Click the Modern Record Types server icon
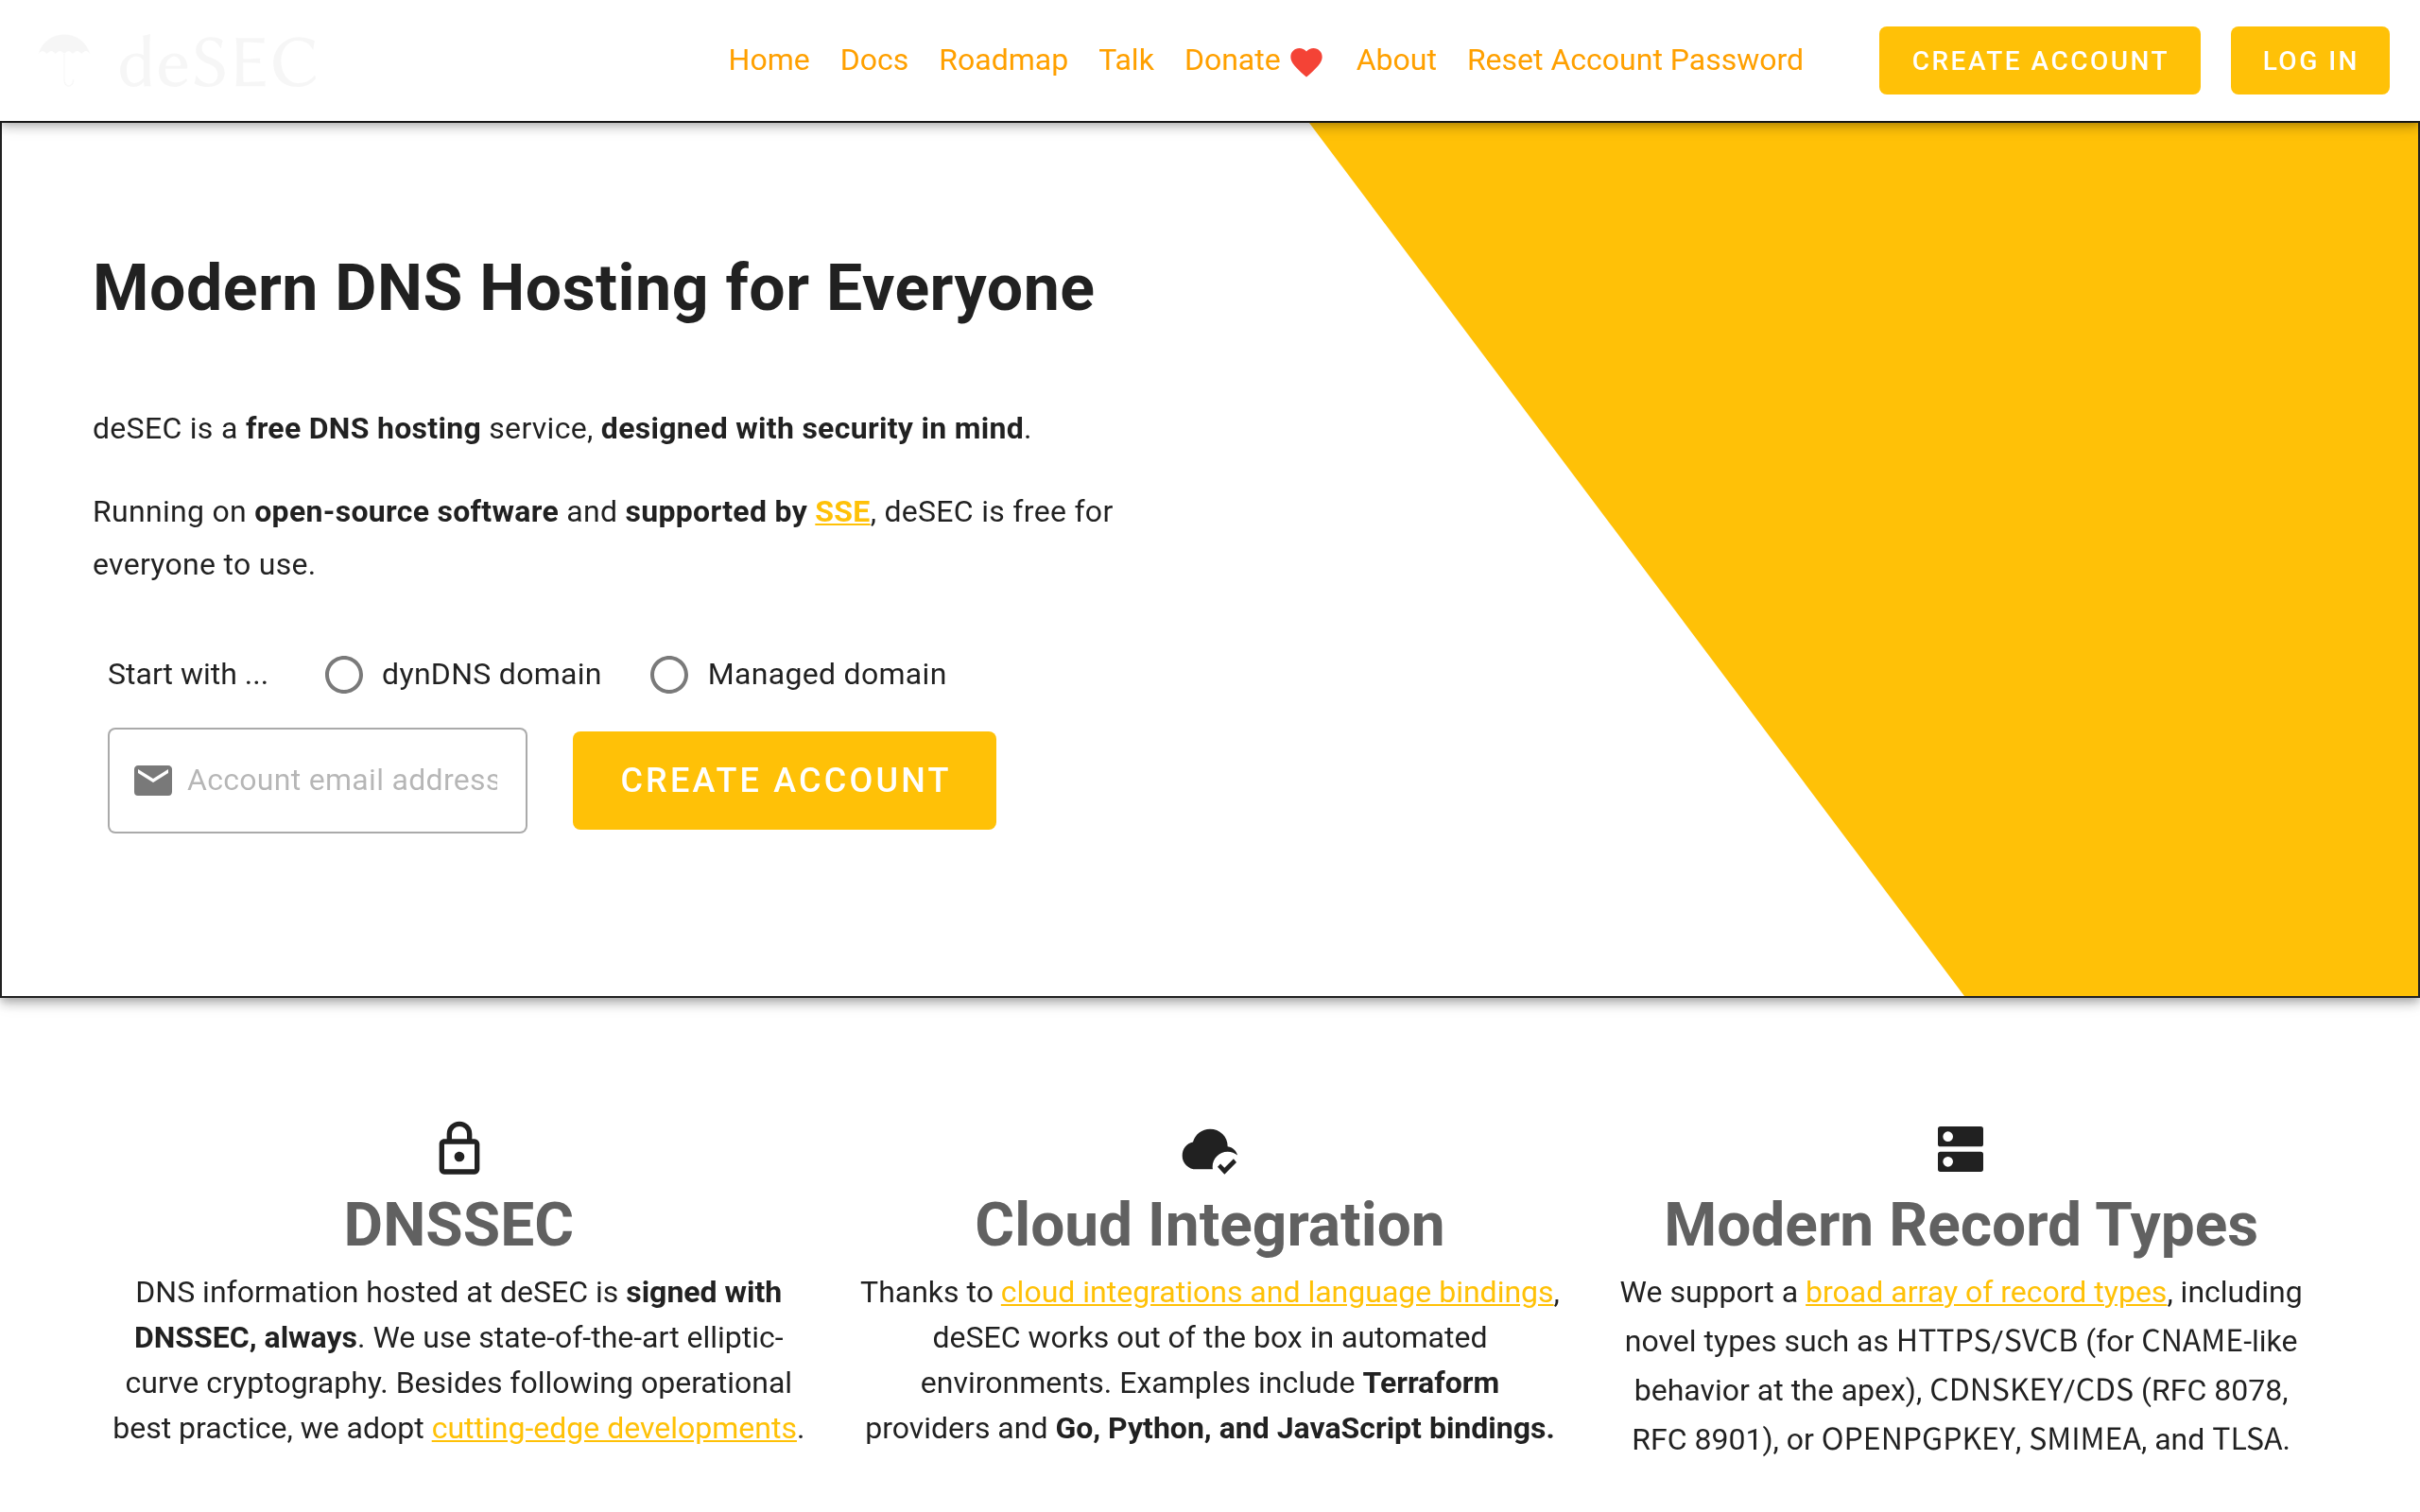The height and width of the screenshot is (1512, 2420). (1960, 1149)
